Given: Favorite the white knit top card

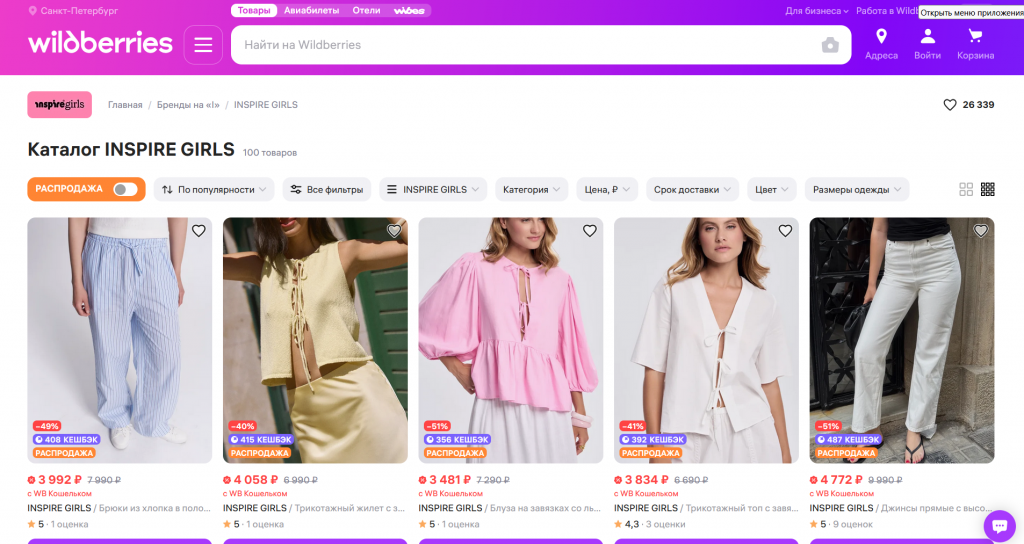Looking at the screenshot, I should point(785,231).
